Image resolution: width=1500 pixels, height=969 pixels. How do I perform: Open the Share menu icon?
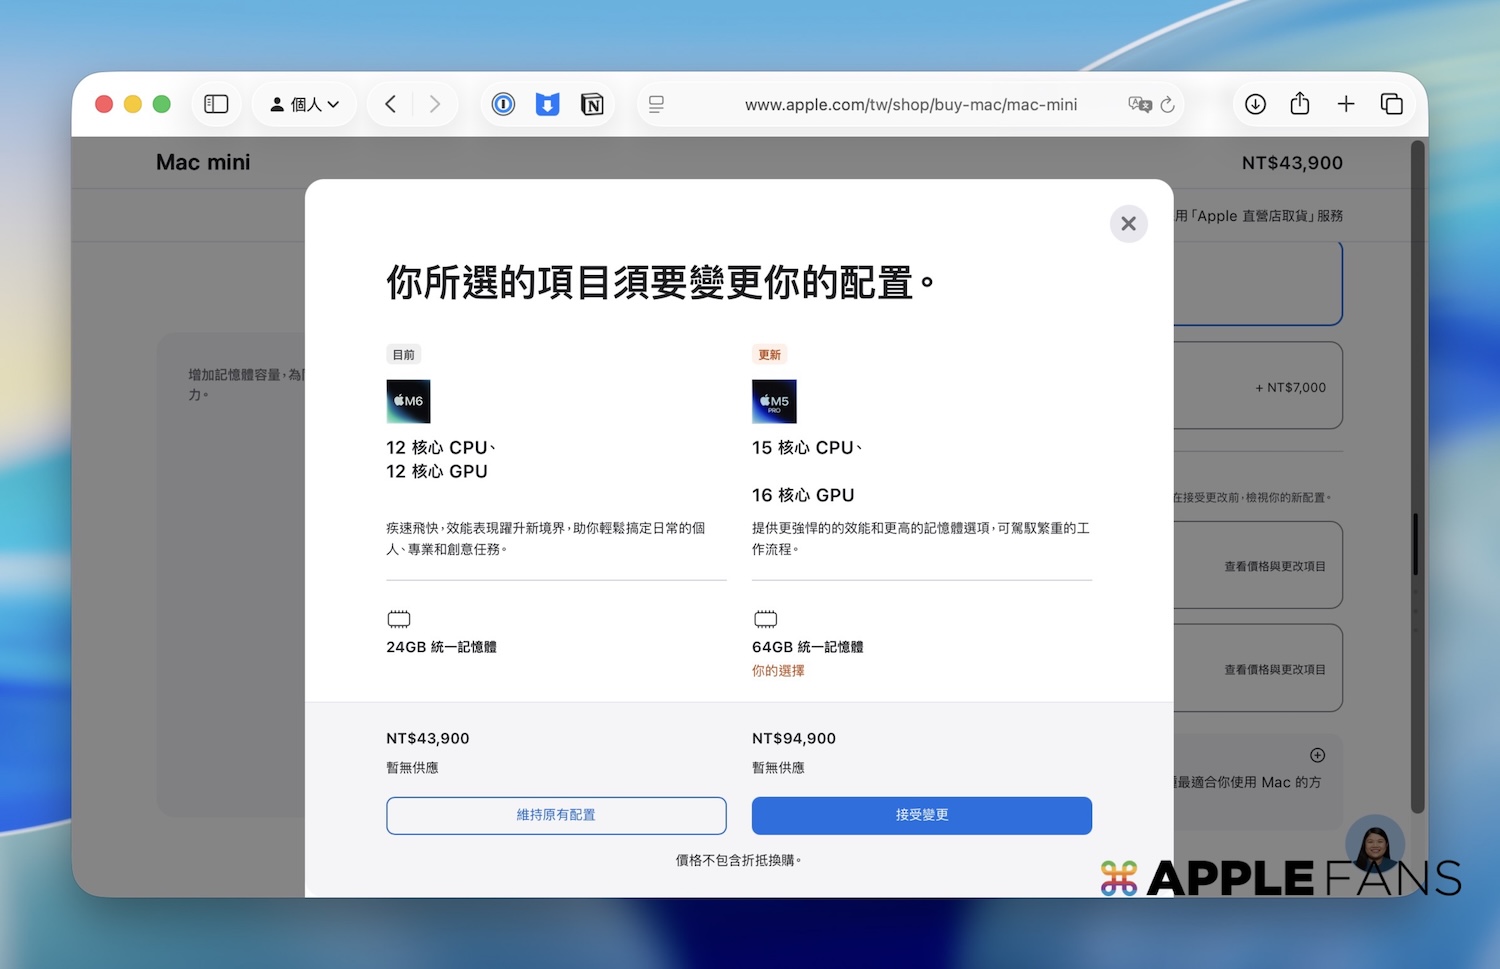tap(1300, 103)
